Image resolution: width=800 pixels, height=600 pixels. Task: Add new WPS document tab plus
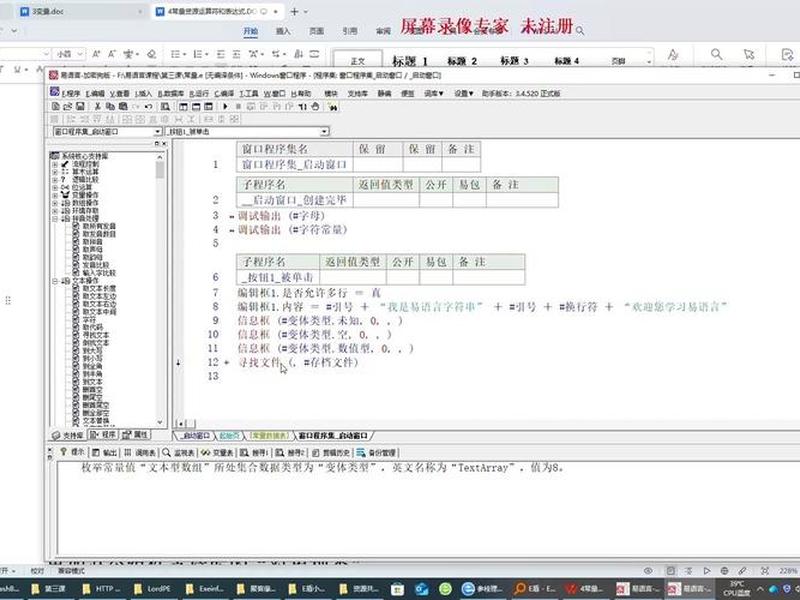pyautogui.click(x=294, y=11)
